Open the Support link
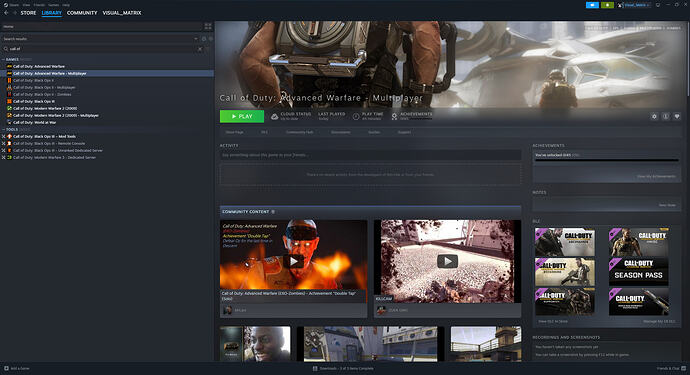This screenshot has height=375, width=690. 404,132
